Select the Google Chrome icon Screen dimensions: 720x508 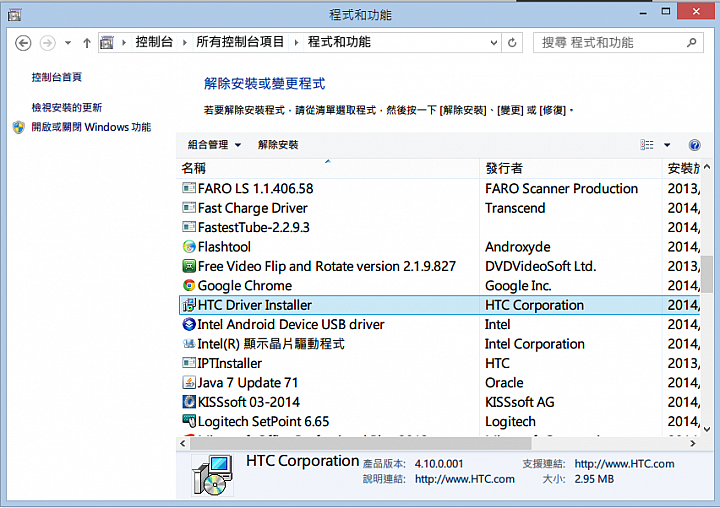pyautogui.click(x=189, y=285)
